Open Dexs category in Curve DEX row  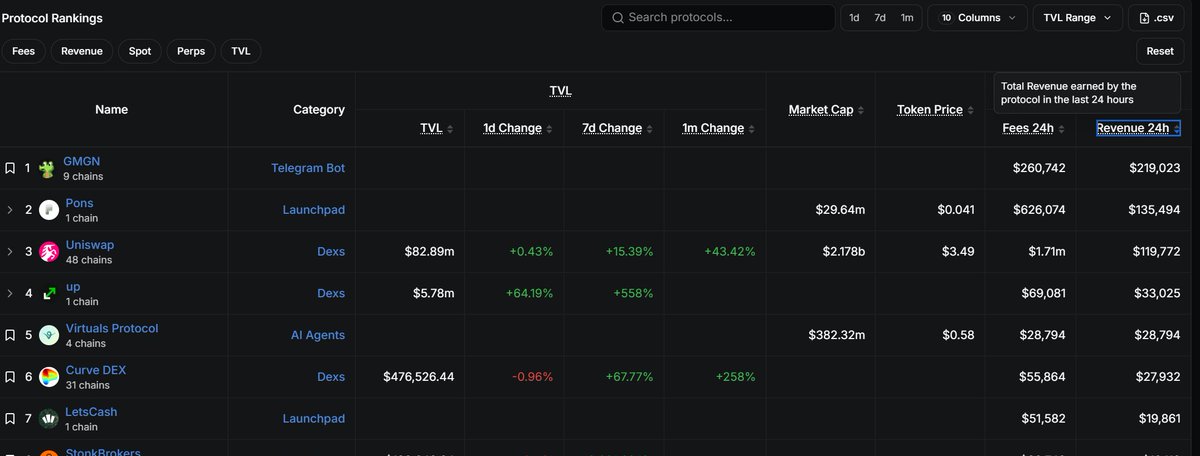tap(330, 377)
